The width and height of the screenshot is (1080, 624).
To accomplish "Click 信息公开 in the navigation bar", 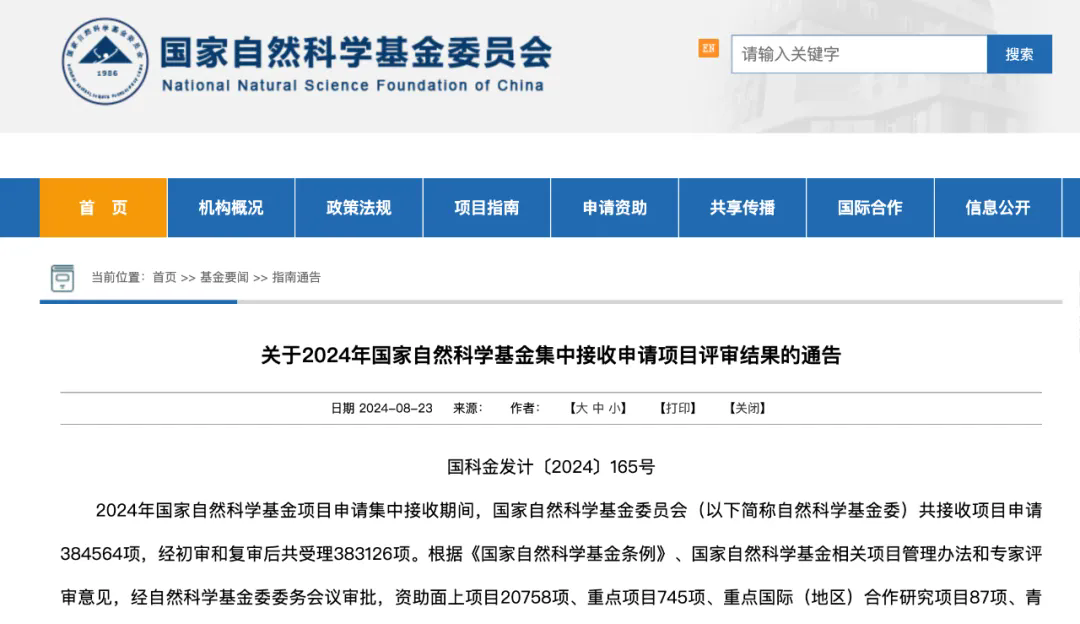I will 998,208.
